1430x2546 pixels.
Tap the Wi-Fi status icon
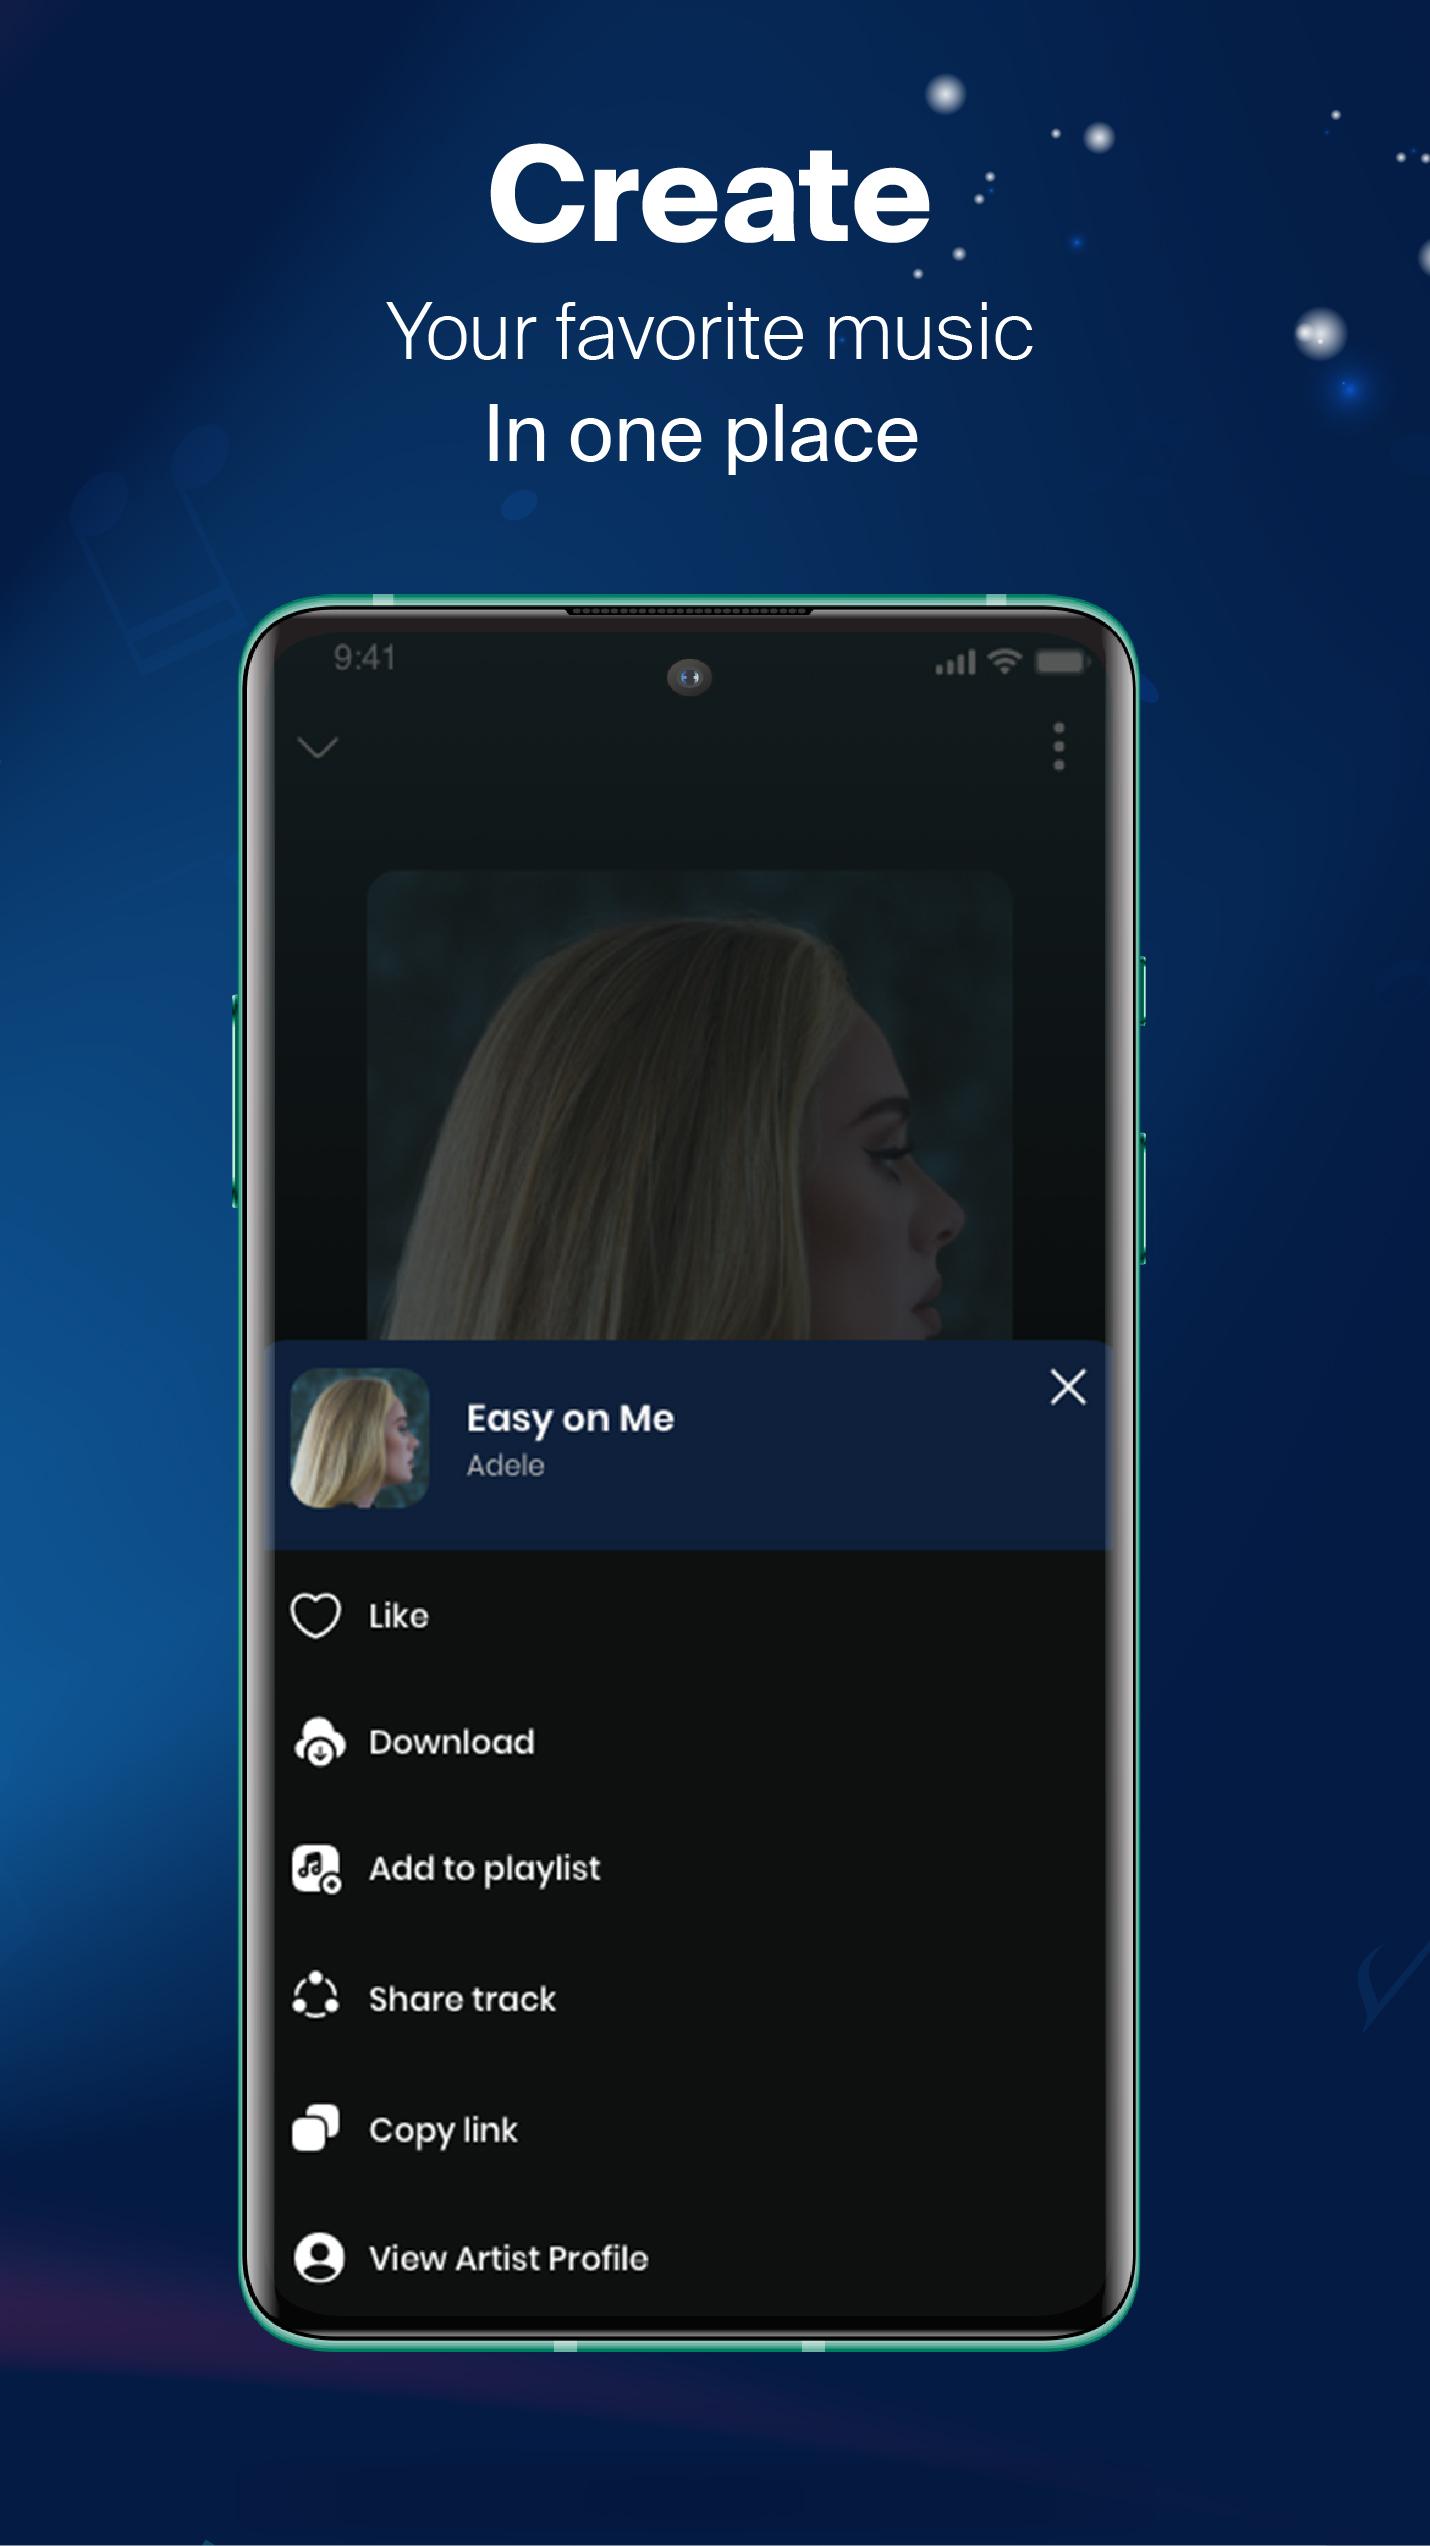(1004, 660)
